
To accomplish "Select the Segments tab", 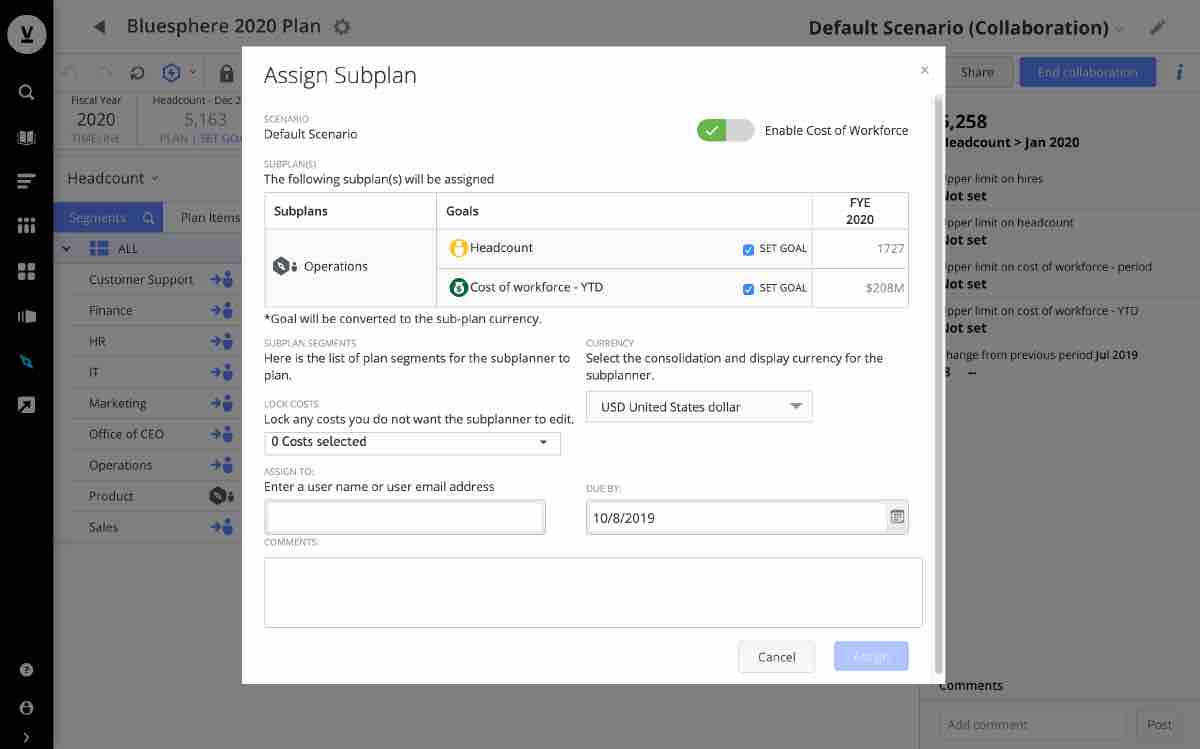I will (x=99, y=217).
